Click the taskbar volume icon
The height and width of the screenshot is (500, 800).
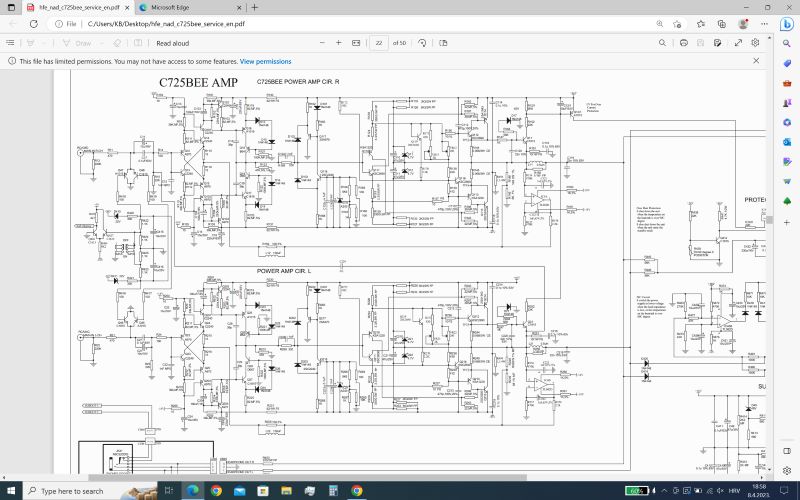[720, 491]
